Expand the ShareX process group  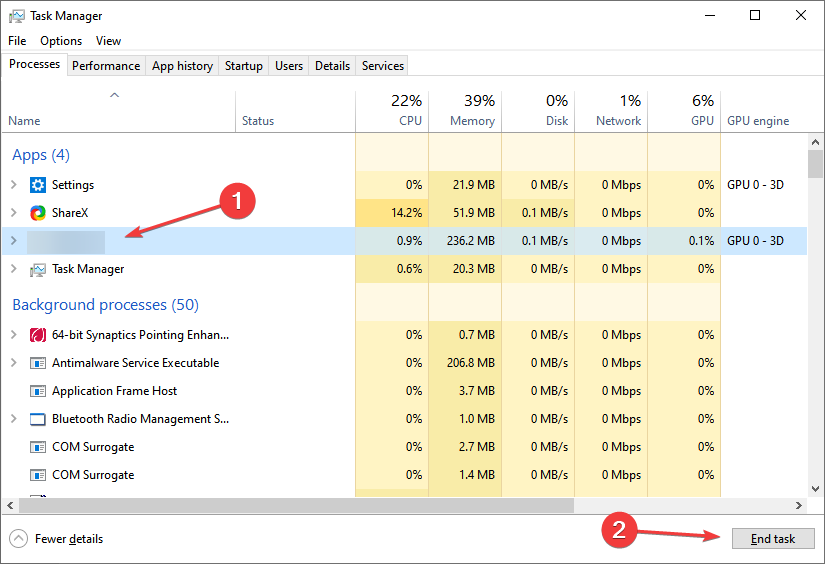(13, 213)
